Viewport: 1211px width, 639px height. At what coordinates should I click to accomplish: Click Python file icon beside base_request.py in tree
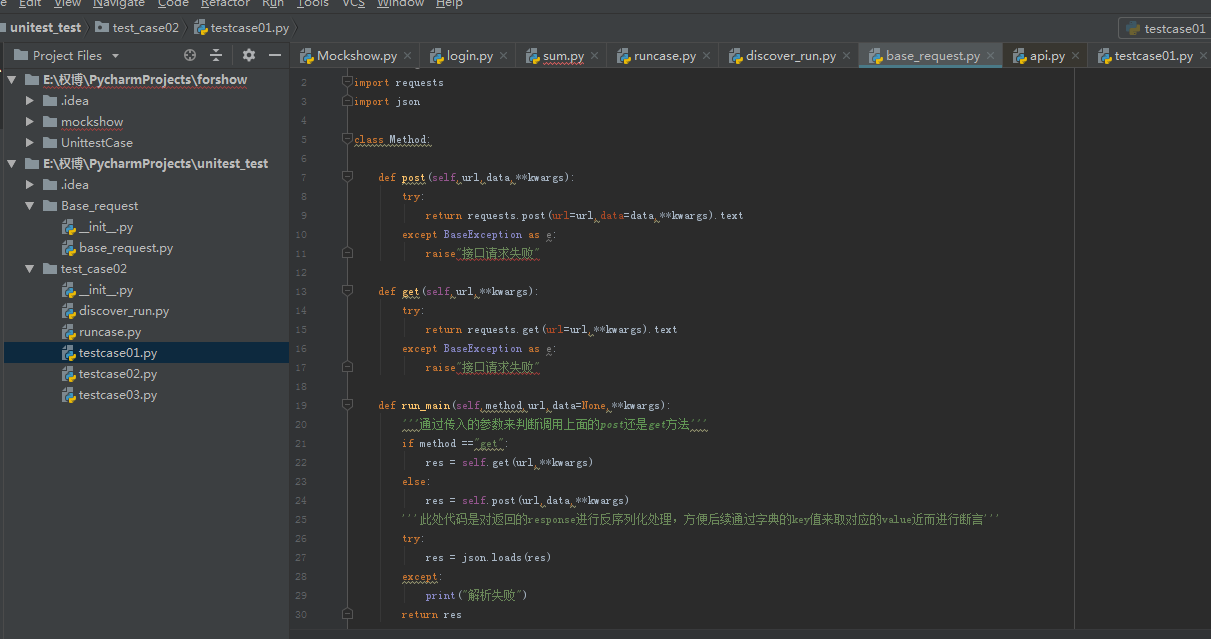pos(69,248)
